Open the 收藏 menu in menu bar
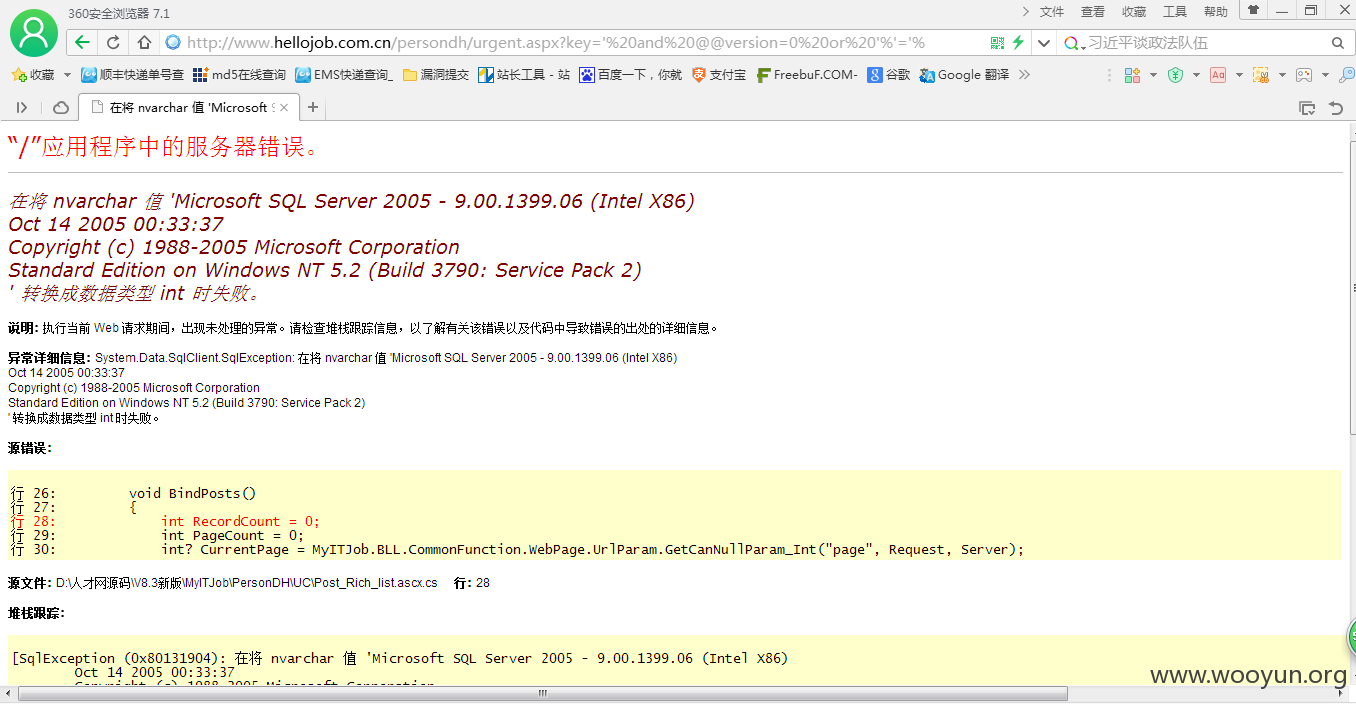The width and height of the screenshot is (1356, 704). [1134, 12]
